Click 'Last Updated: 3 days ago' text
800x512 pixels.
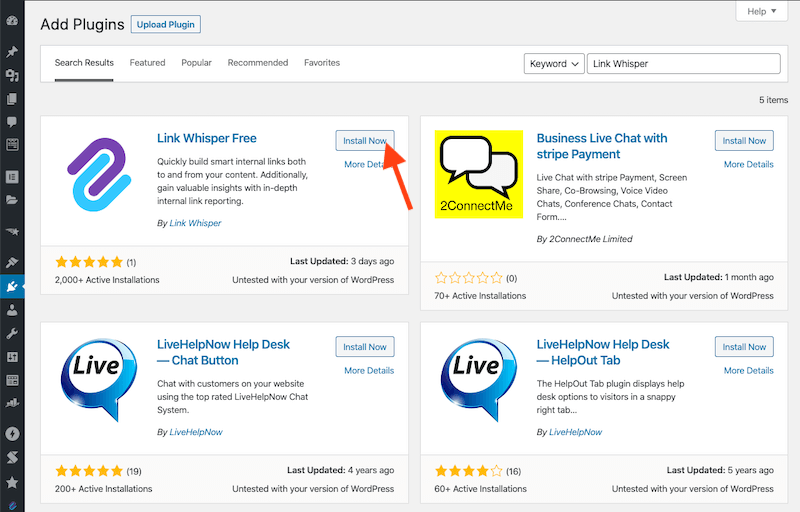point(342,261)
